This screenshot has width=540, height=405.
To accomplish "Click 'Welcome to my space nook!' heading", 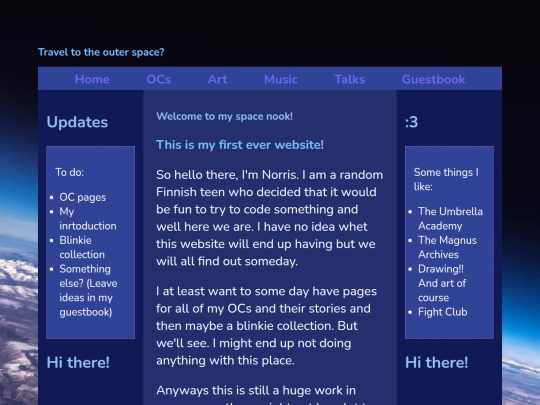I will [224, 116].
